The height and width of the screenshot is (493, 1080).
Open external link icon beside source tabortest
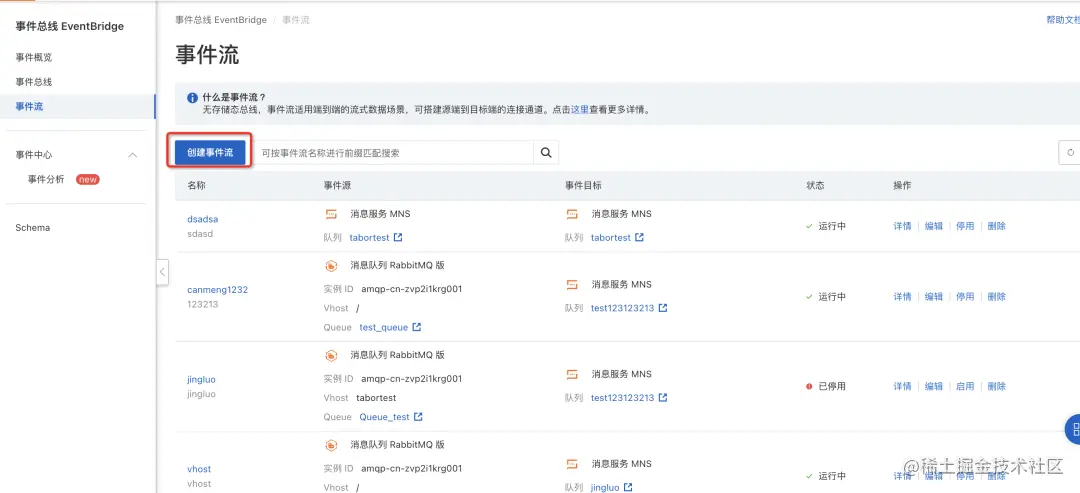point(397,238)
